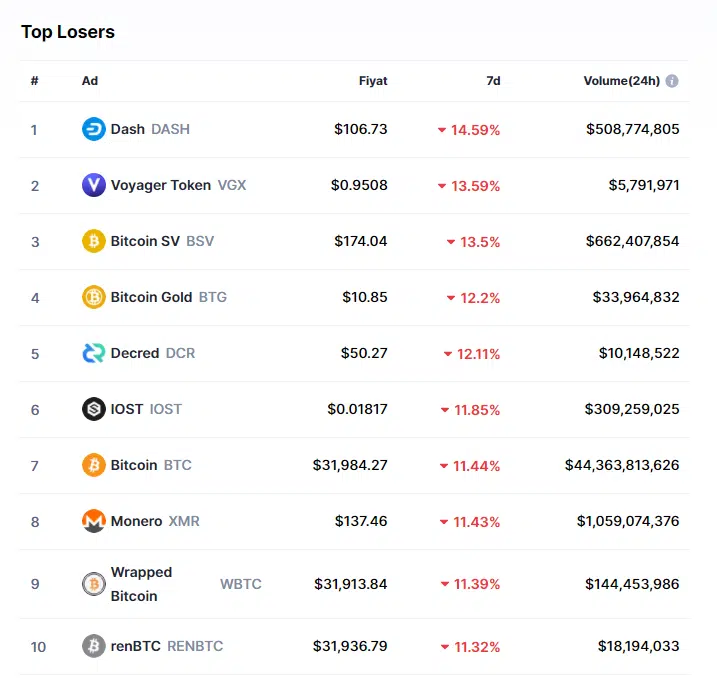Click the renBTC logo icon

pos(93,646)
